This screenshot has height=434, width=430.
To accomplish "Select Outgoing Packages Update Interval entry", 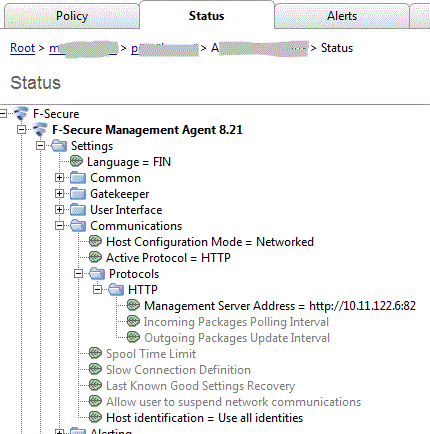I will point(237,338).
